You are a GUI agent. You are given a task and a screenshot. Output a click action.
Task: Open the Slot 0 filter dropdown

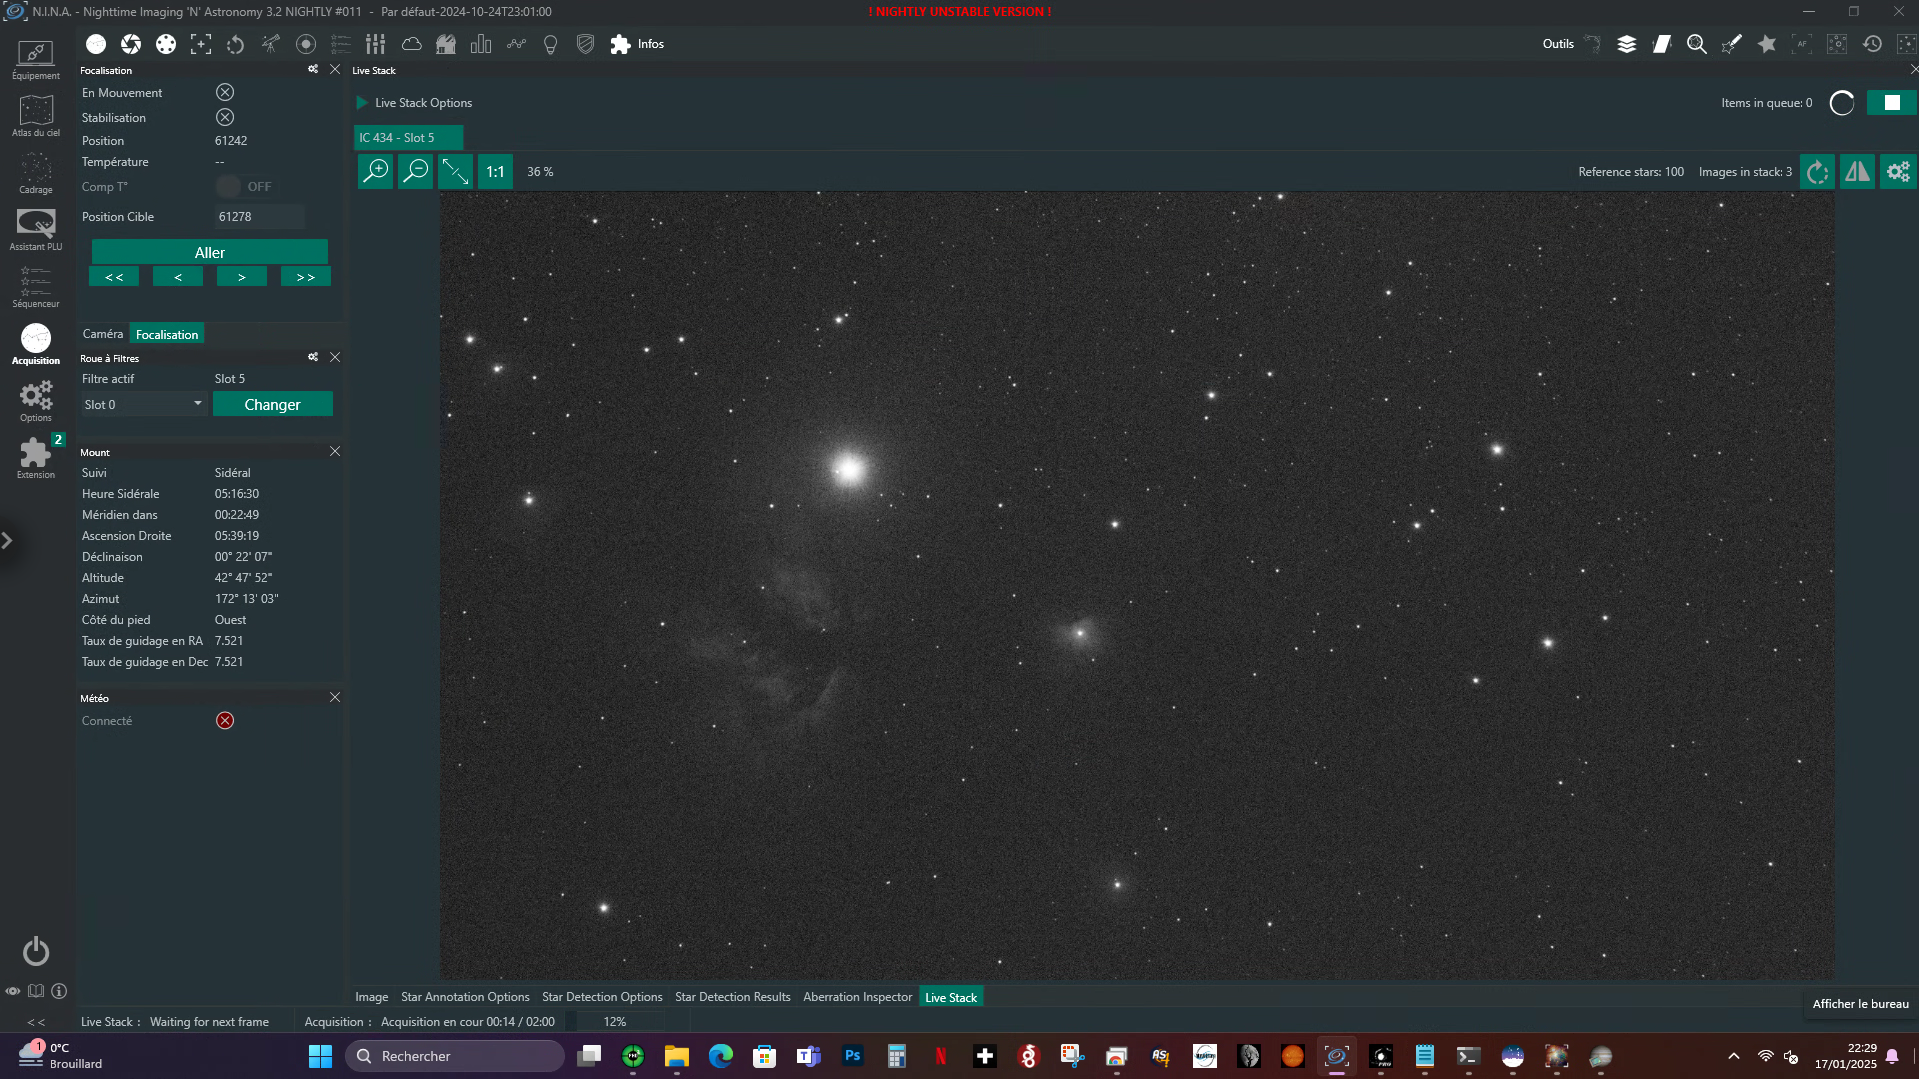click(143, 404)
